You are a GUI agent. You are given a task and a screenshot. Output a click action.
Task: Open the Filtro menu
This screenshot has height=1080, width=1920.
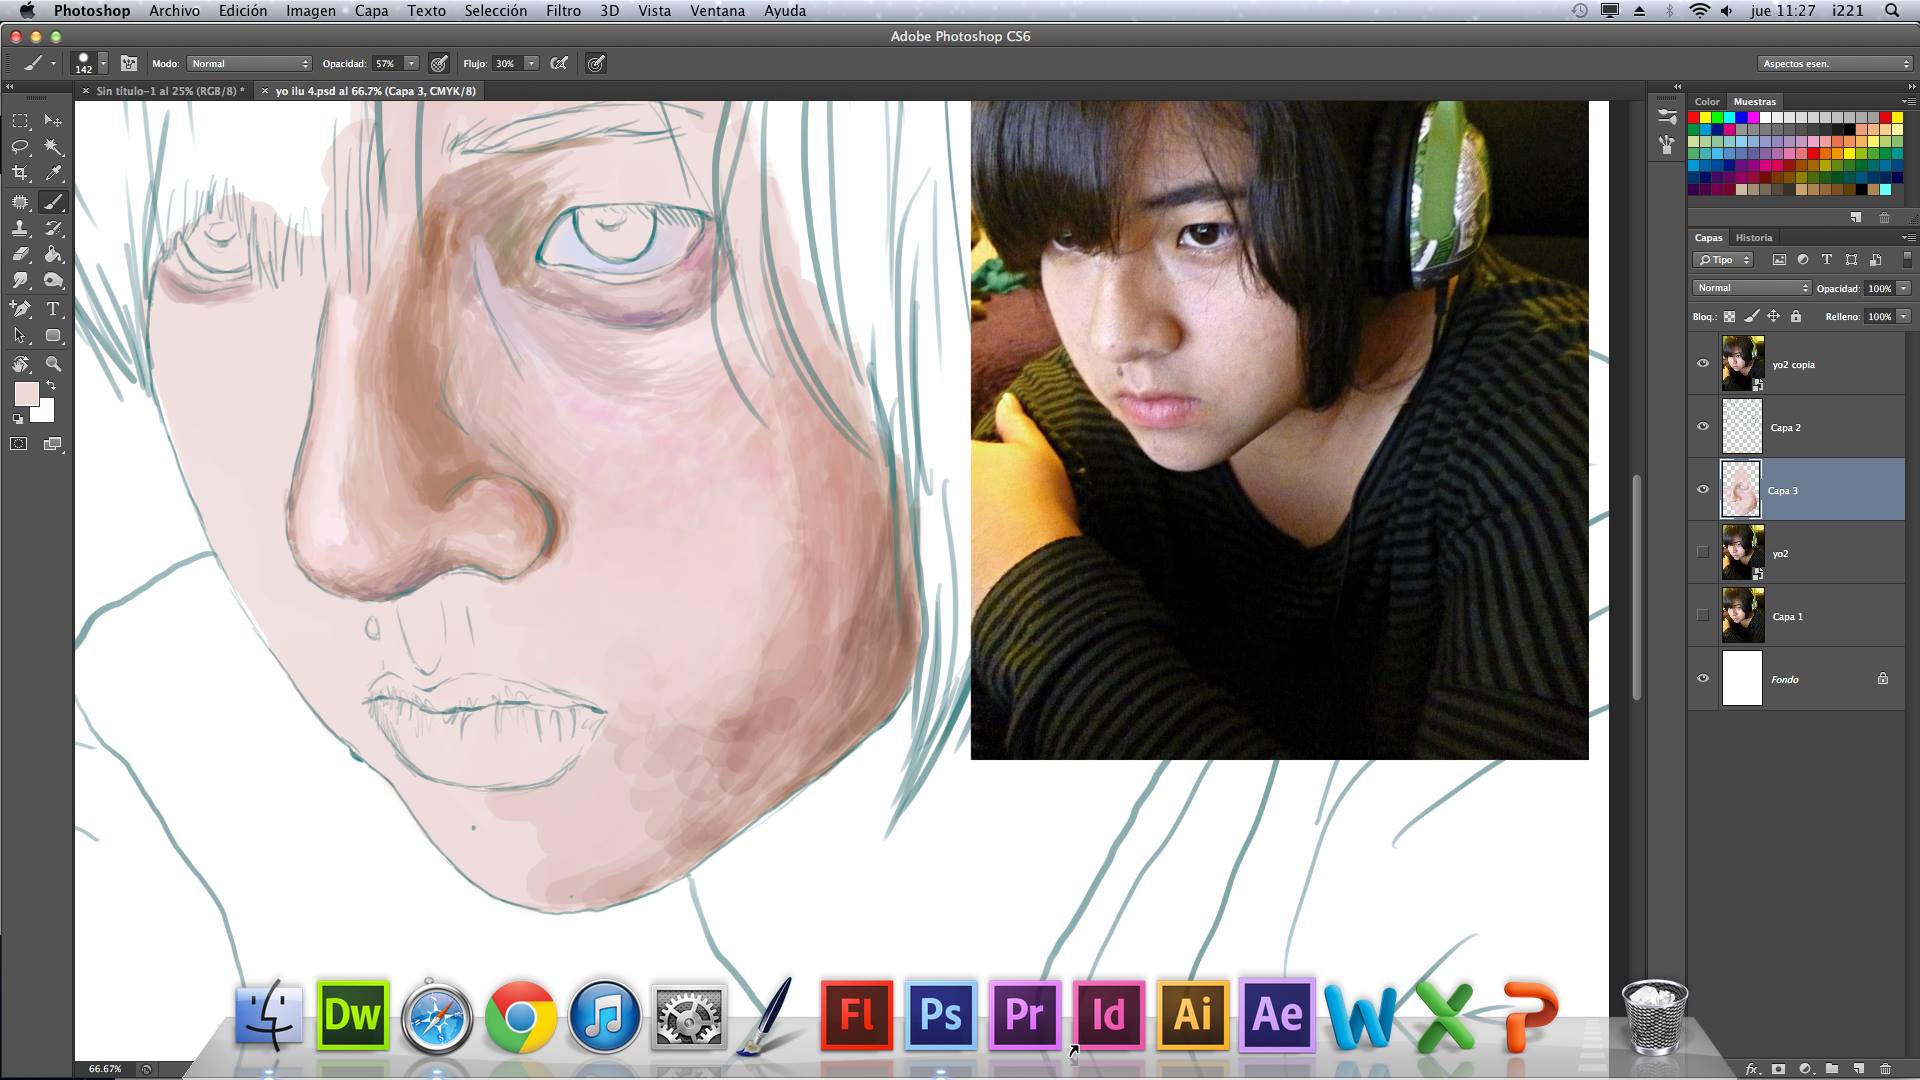point(563,11)
